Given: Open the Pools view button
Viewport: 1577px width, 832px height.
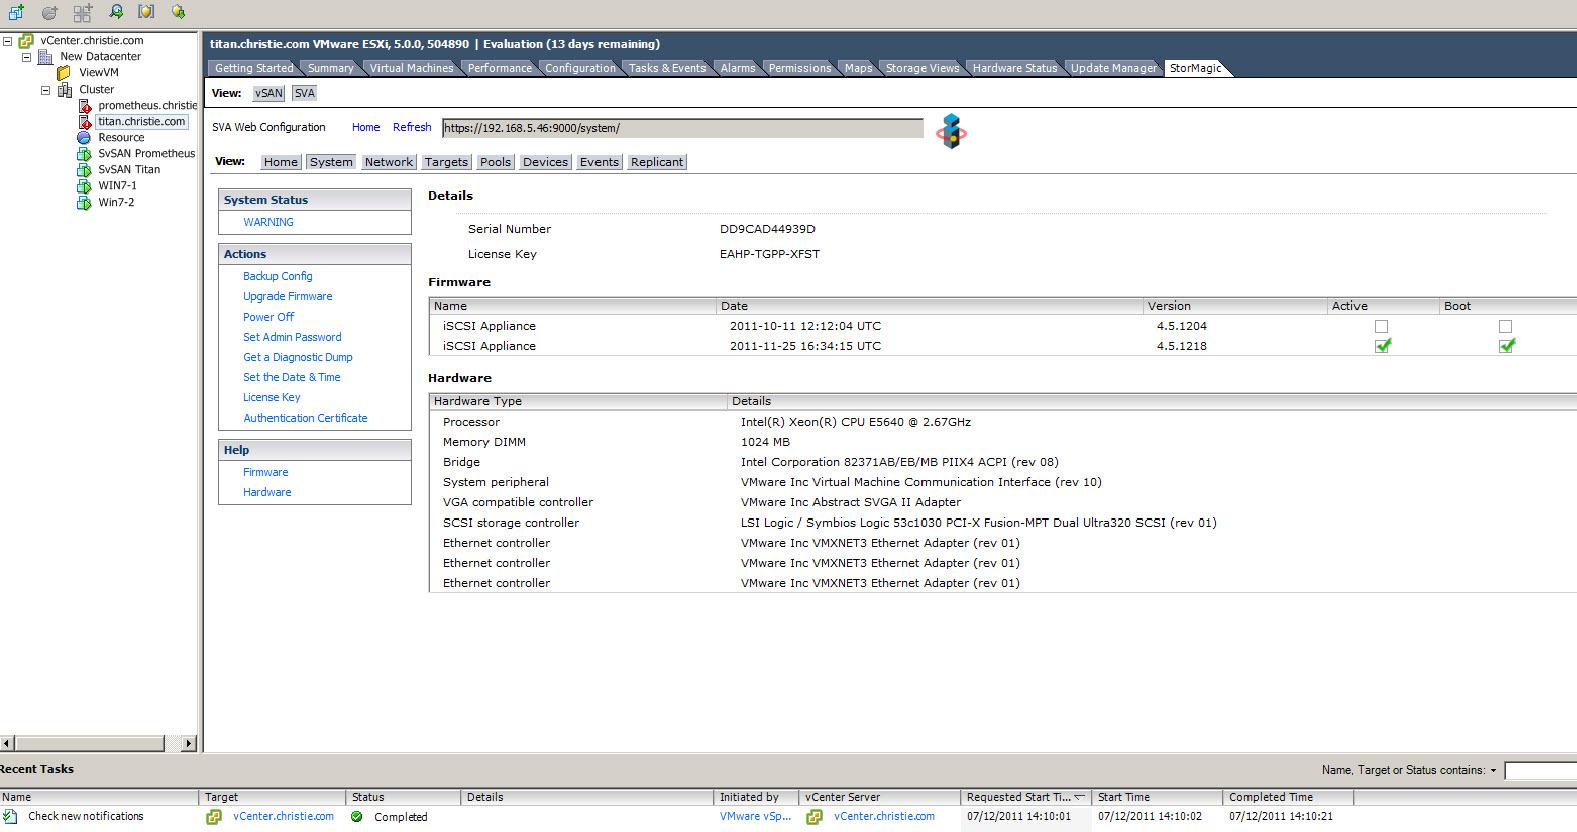Looking at the screenshot, I should (x=495, y=162).
